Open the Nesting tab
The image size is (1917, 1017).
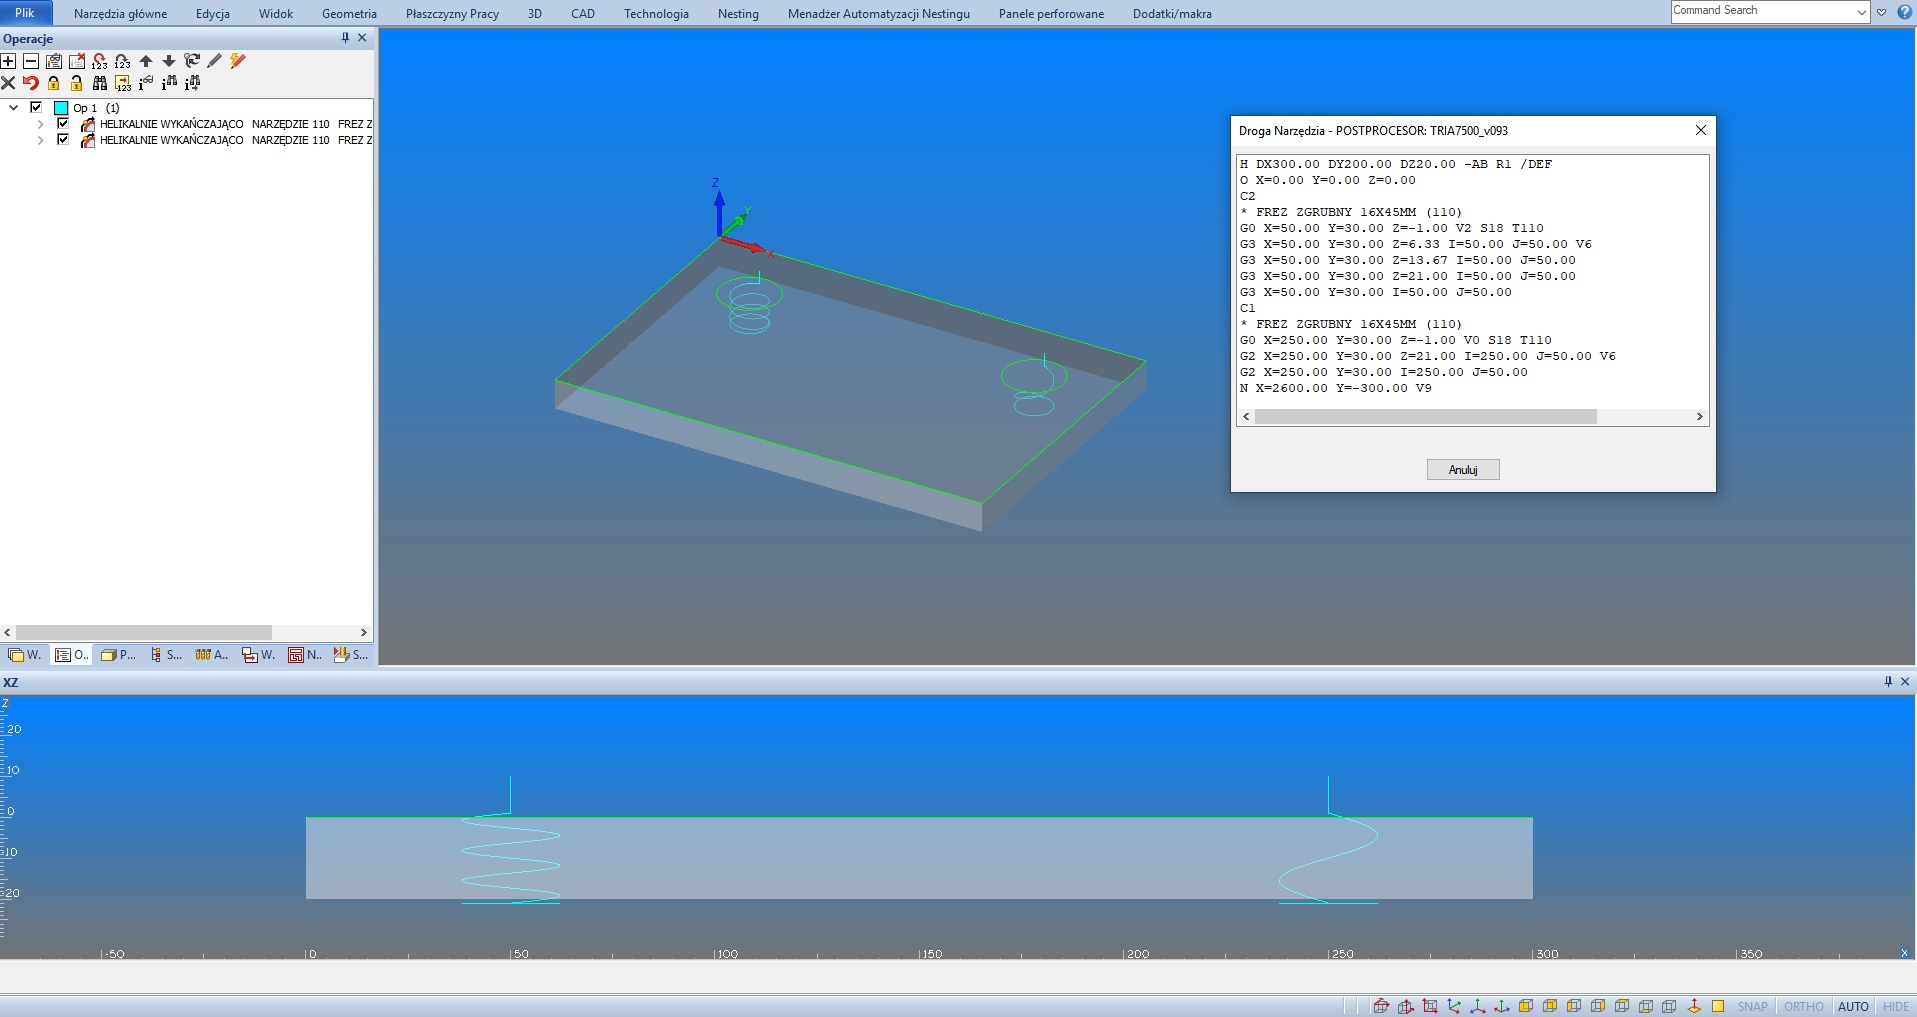(738, 13)
